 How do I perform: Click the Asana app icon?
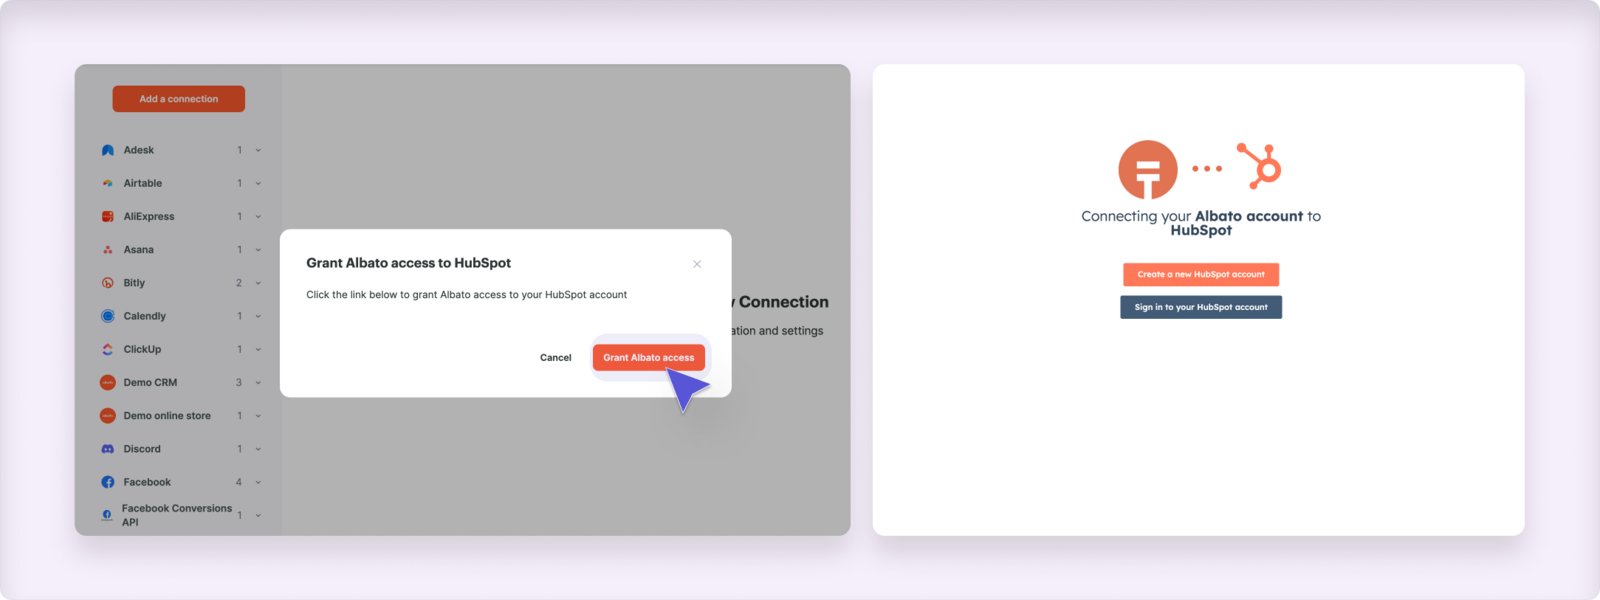[108, 250]
